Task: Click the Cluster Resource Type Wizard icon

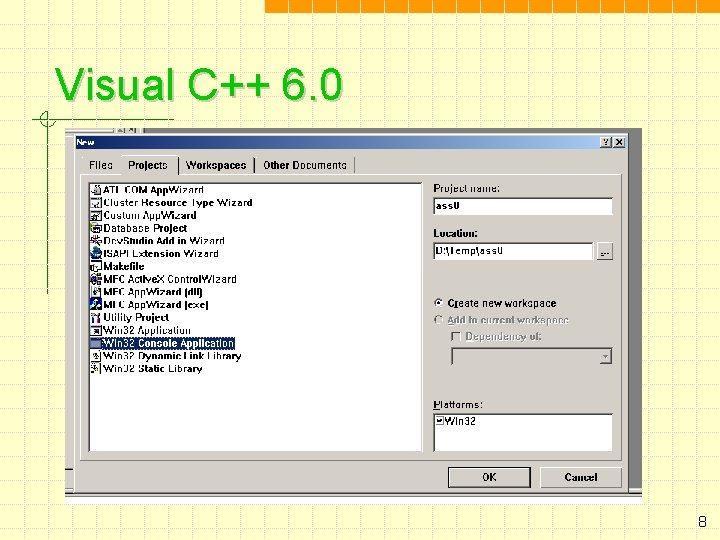Action: (96, 202)
